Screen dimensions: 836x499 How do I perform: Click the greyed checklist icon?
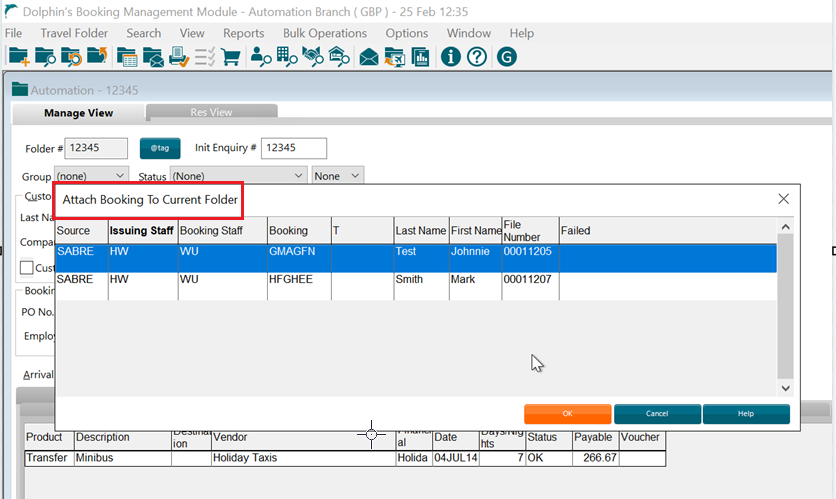coord(205,57)
